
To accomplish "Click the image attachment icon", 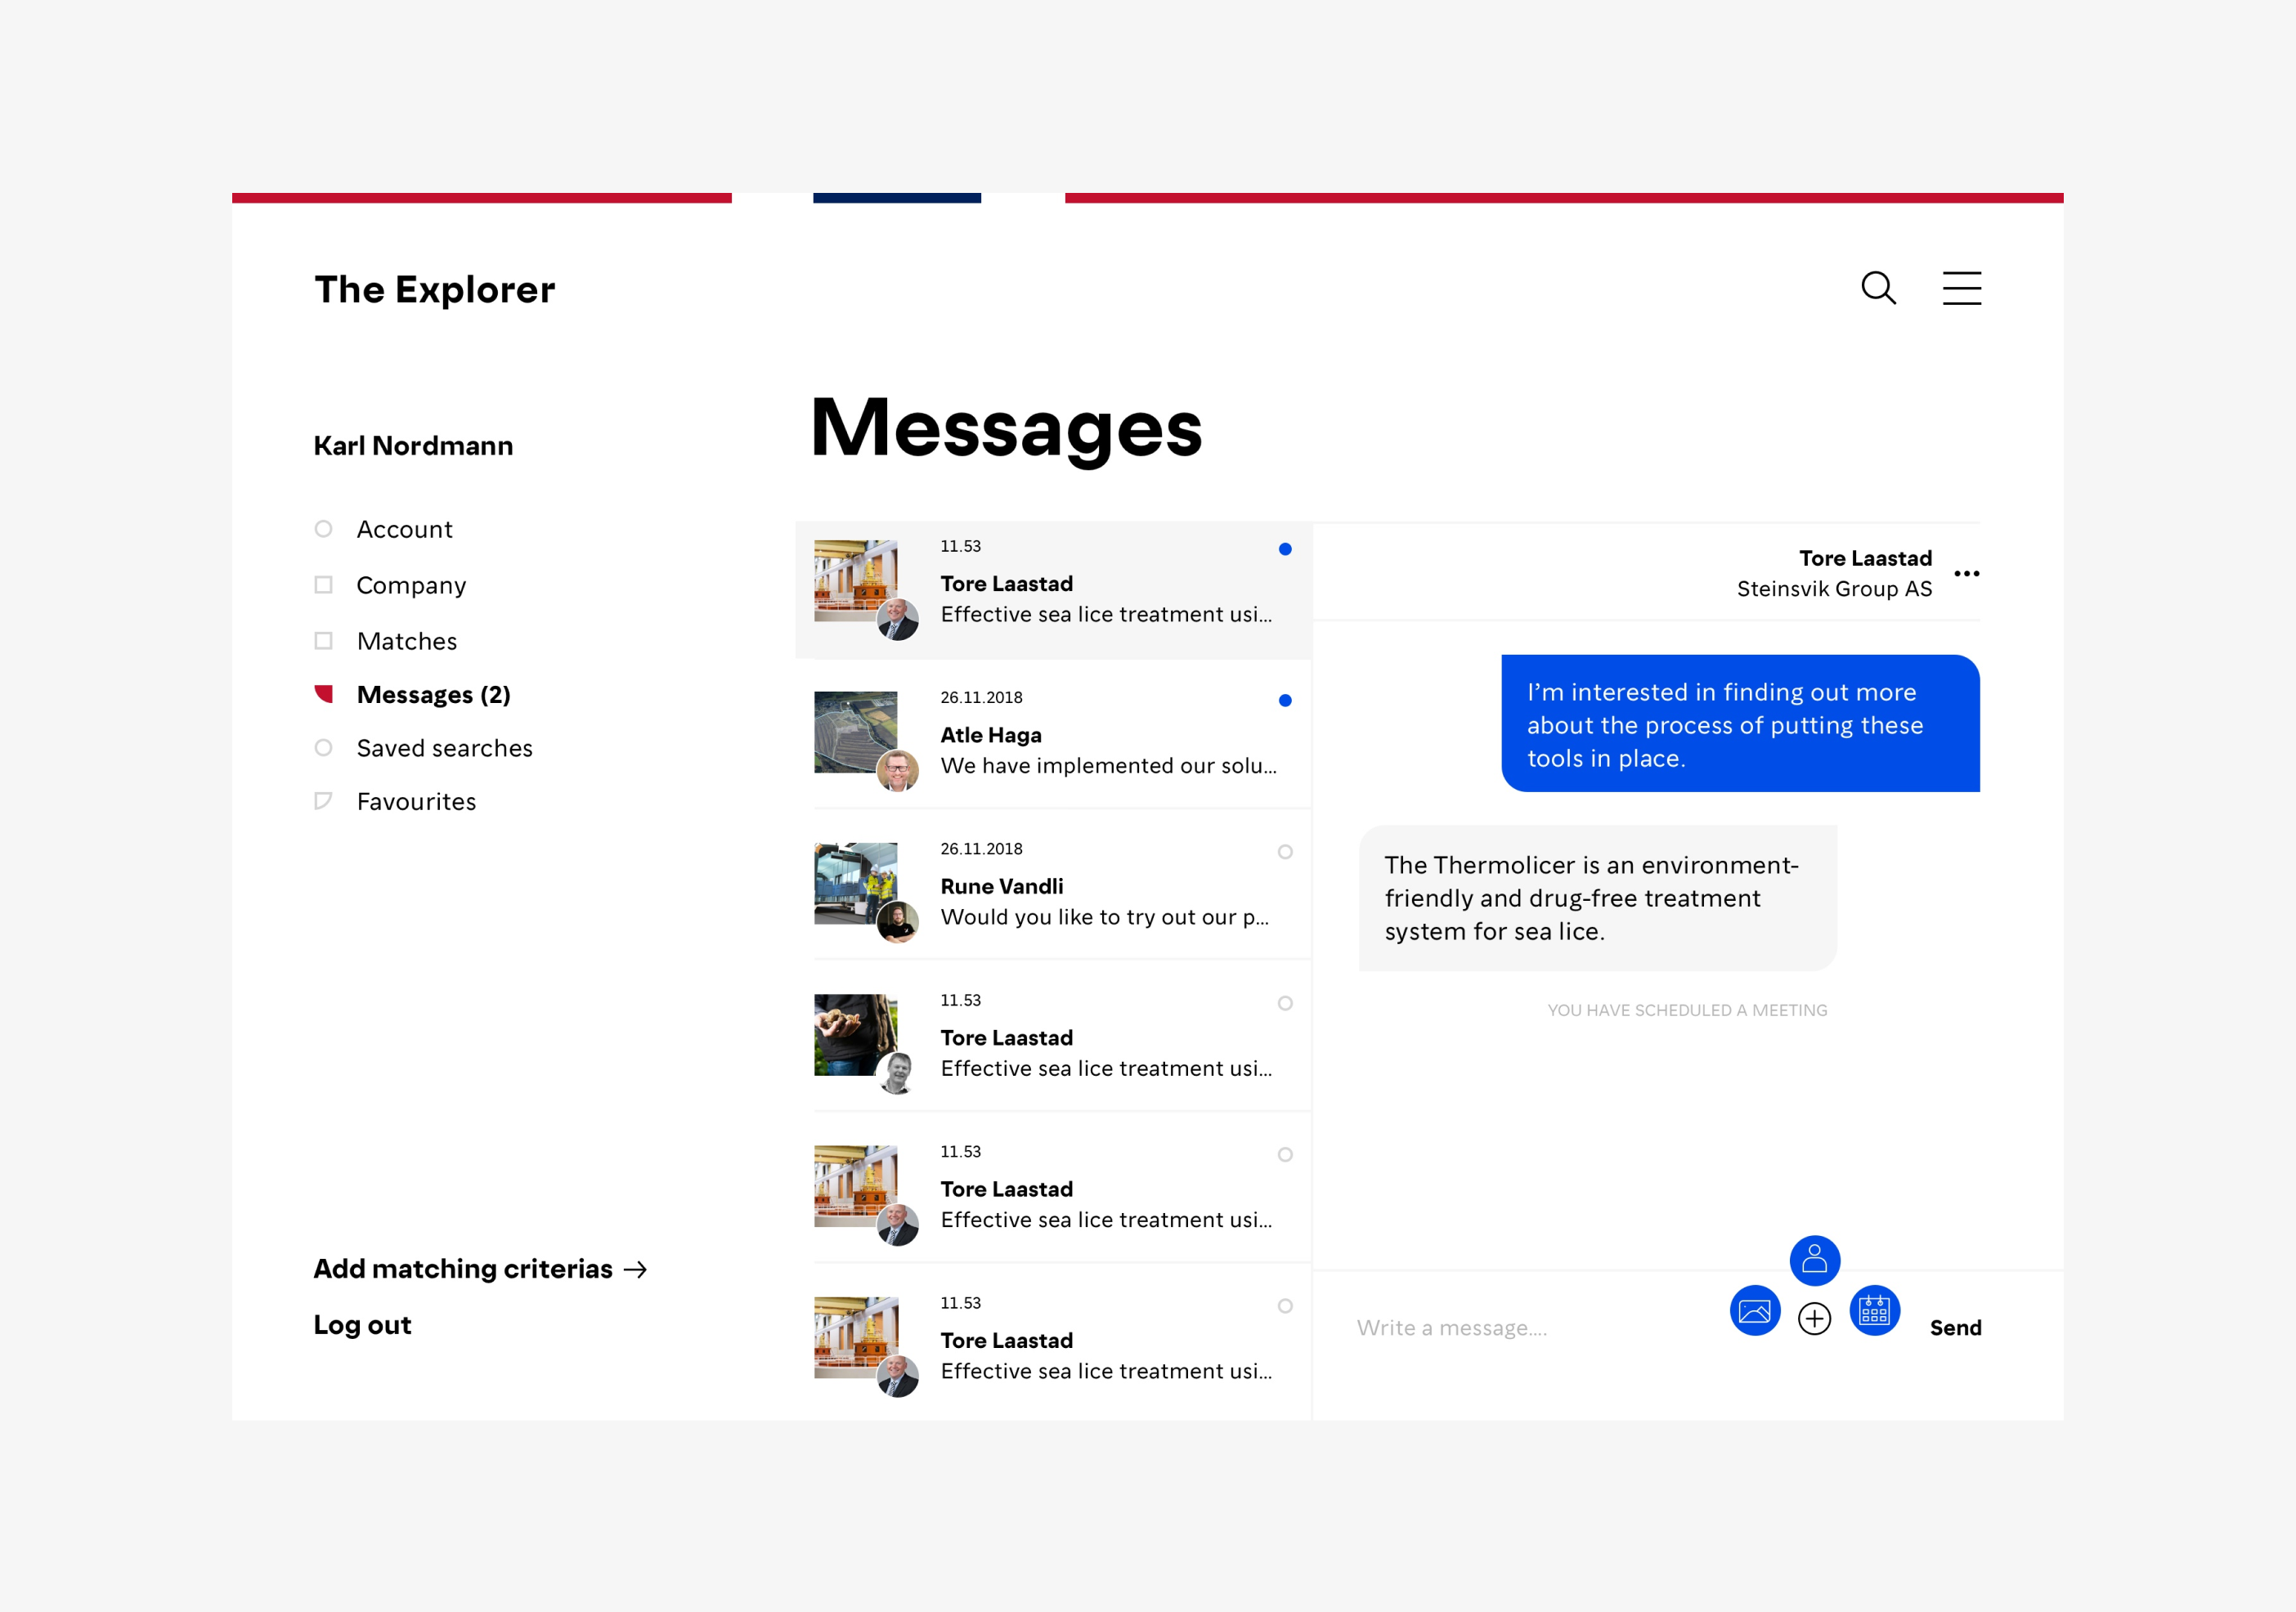I will [1754, 1311].
